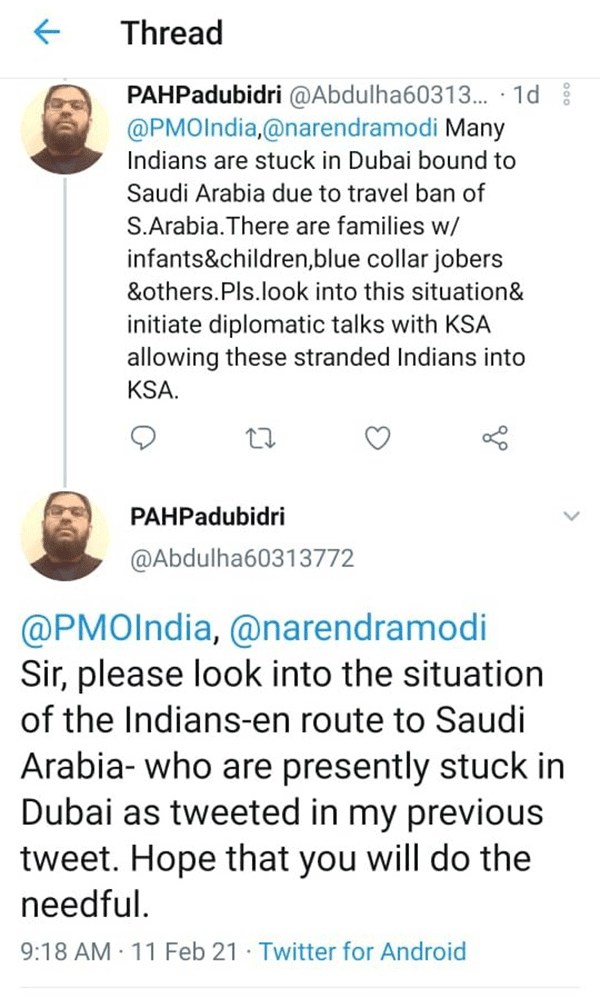Open @PMOIndia mention in first tweet
The width and height of the screenshot is (600, 998).
pyautogui.click(x=184, y=129)
